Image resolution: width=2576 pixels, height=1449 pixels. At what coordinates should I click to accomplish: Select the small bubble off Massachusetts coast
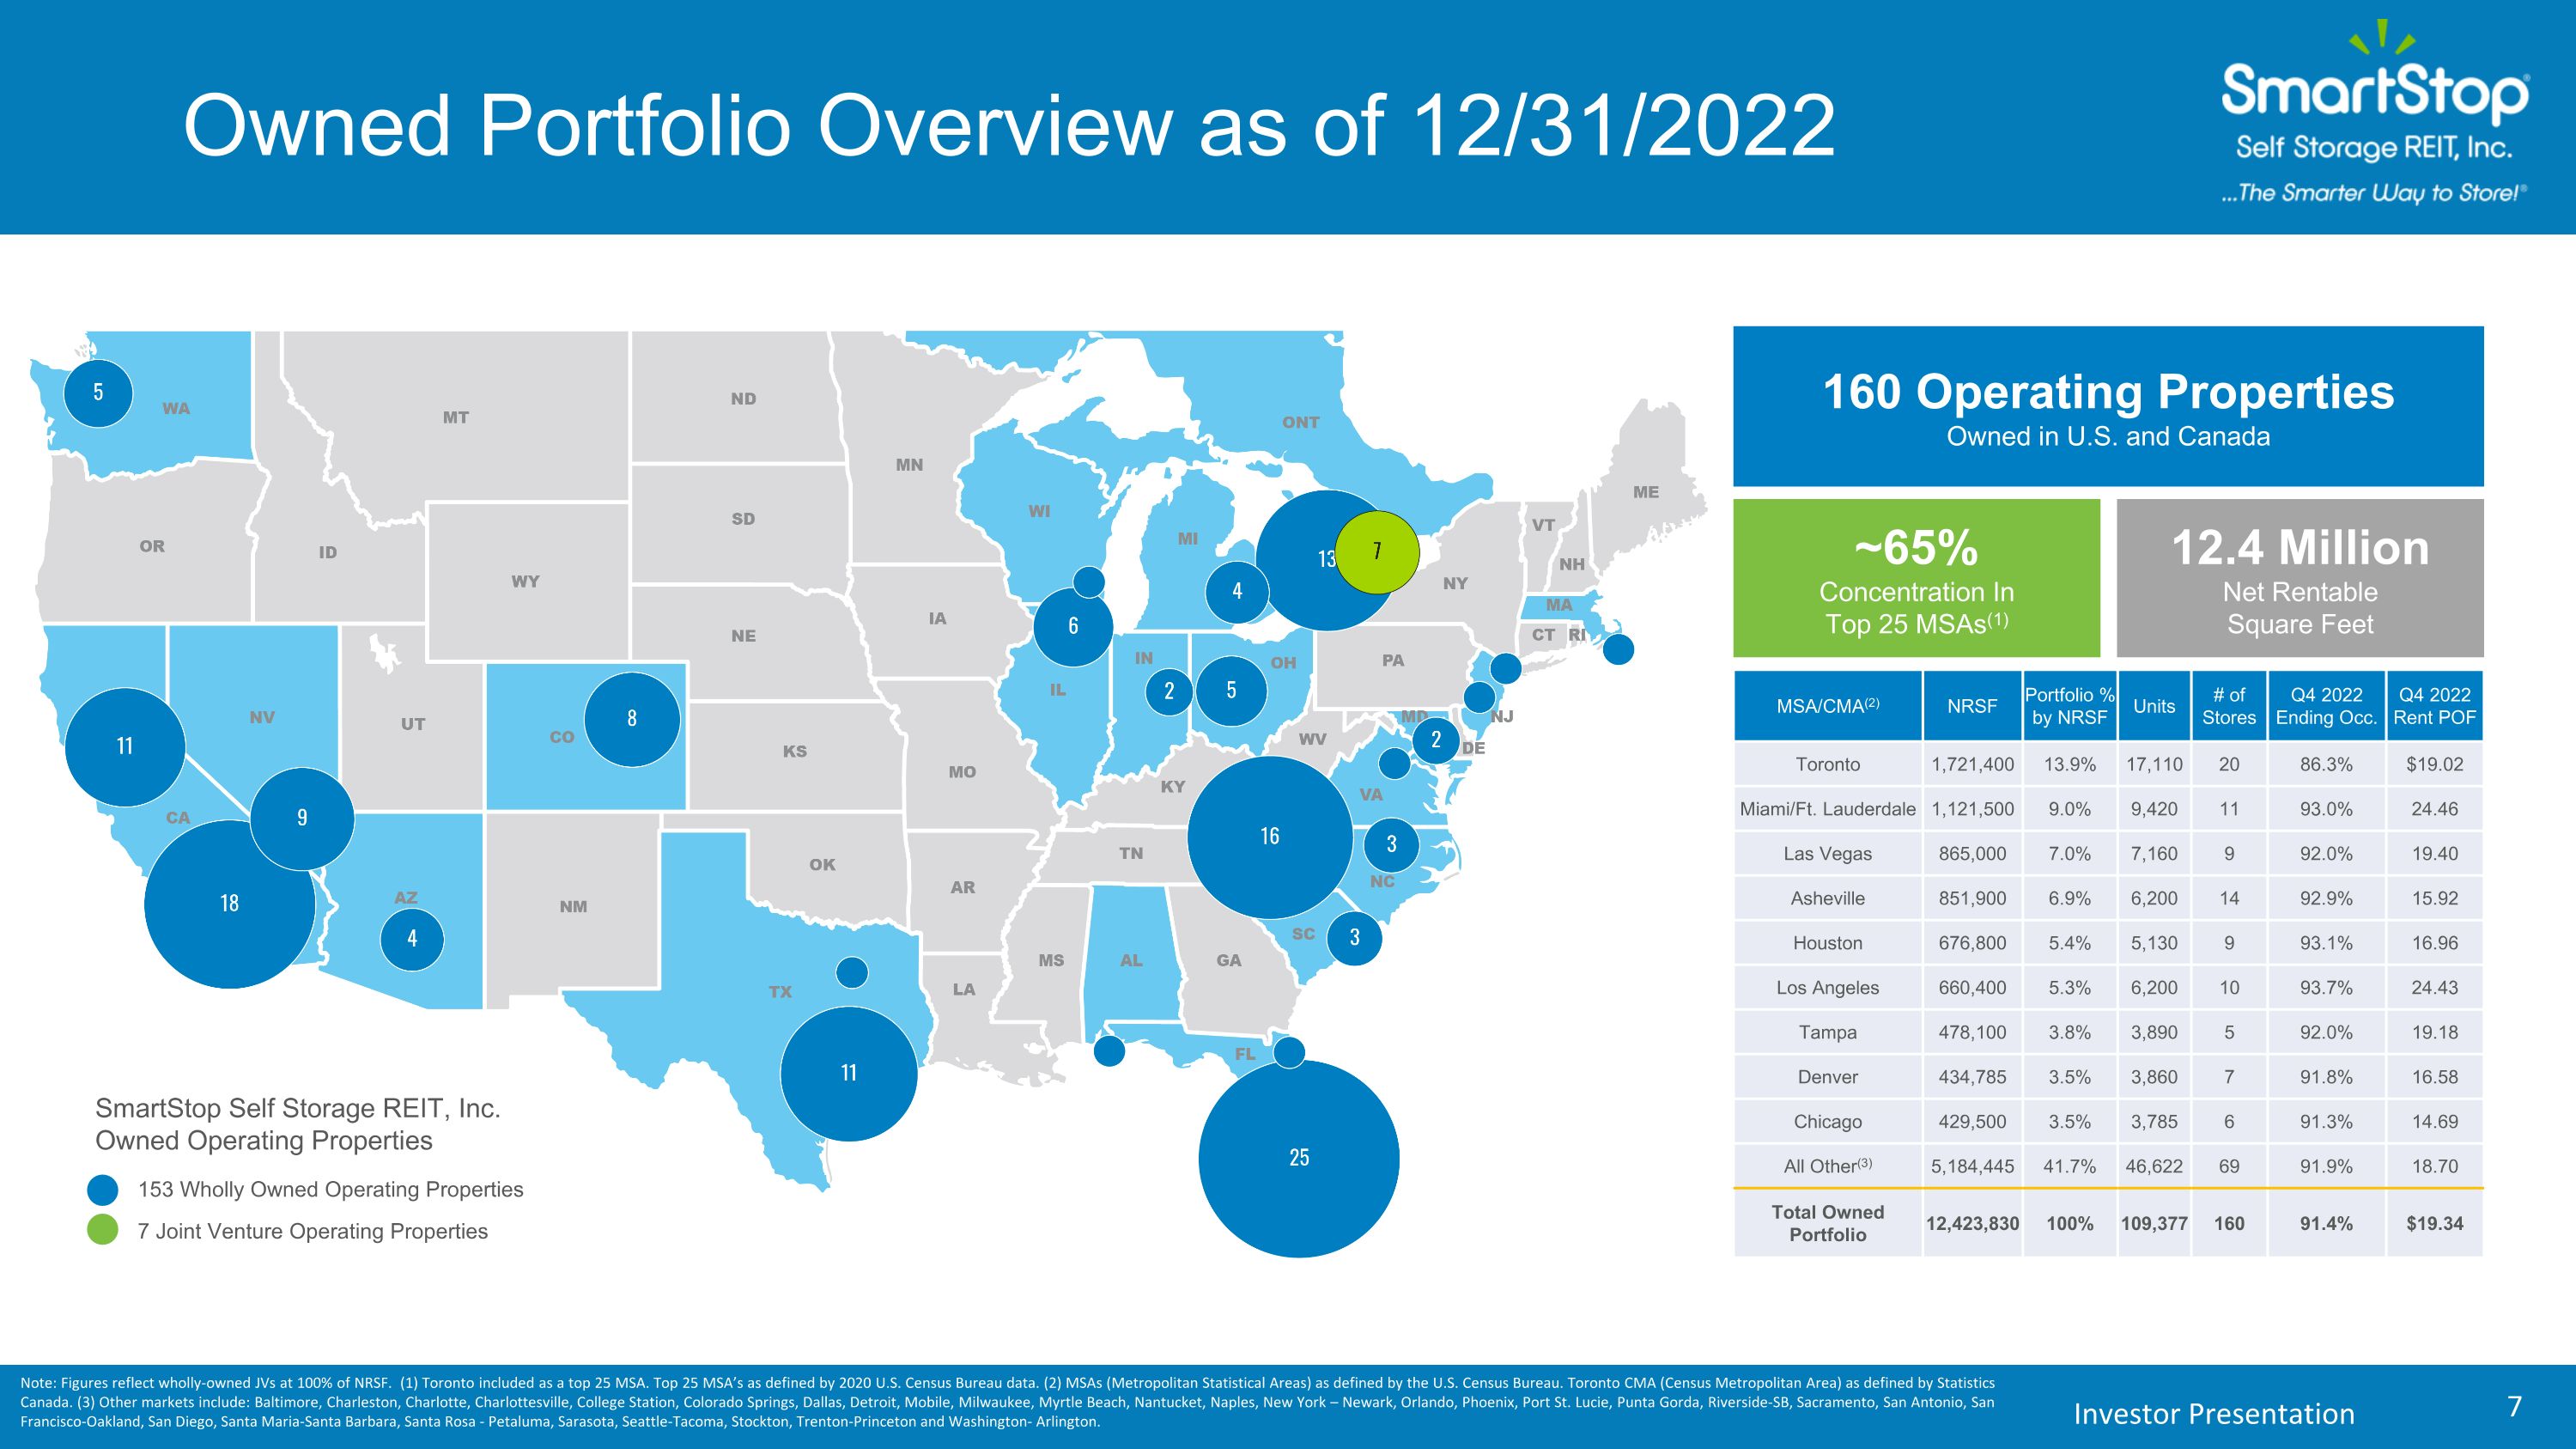1618,650
